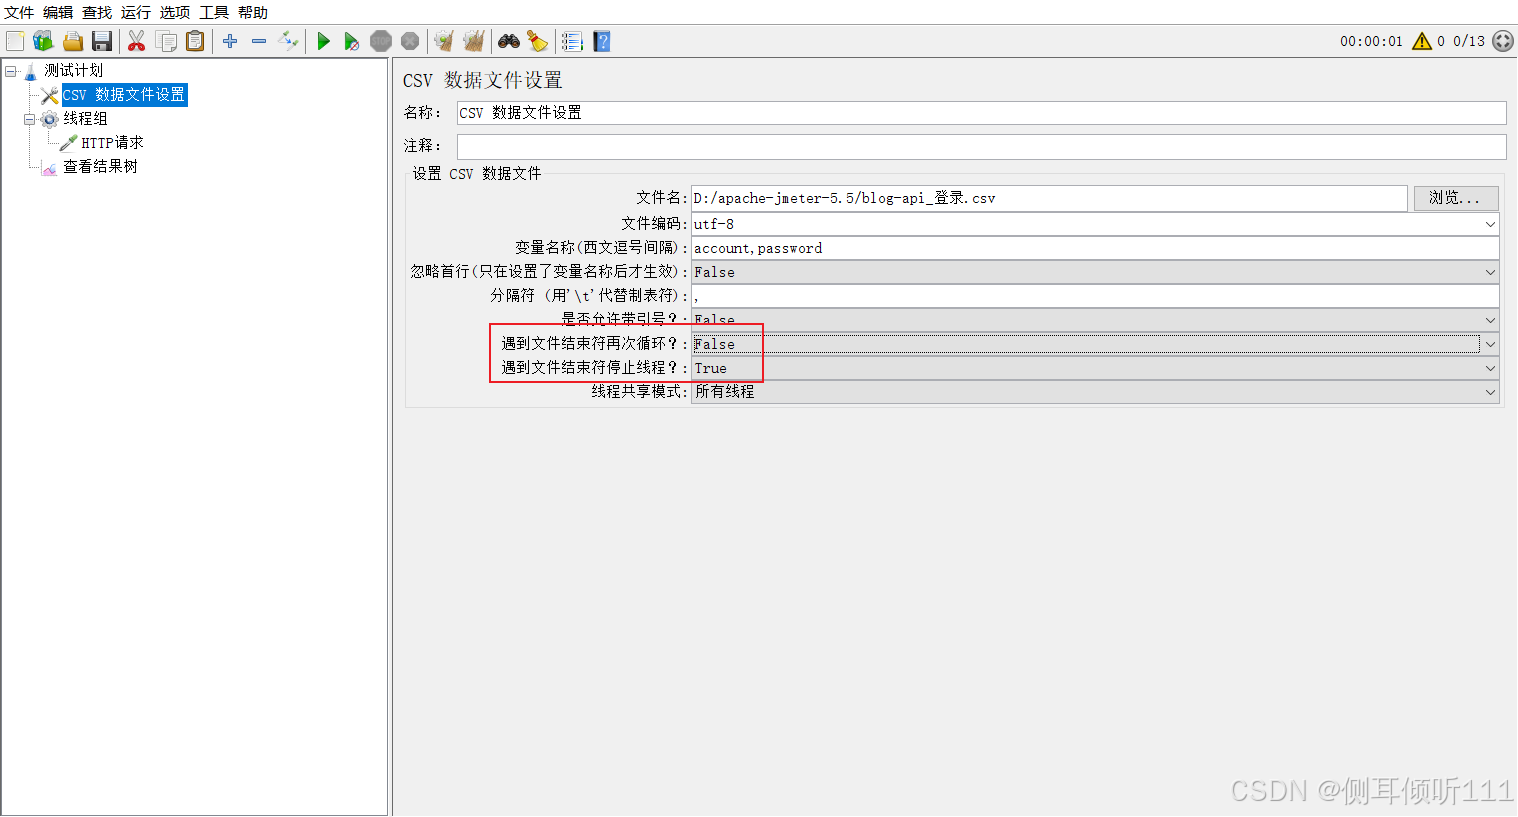Click the gray Stop sign icon
Image resolution: width=1518 pixels, height=817 pixels.
coord(380,41)
